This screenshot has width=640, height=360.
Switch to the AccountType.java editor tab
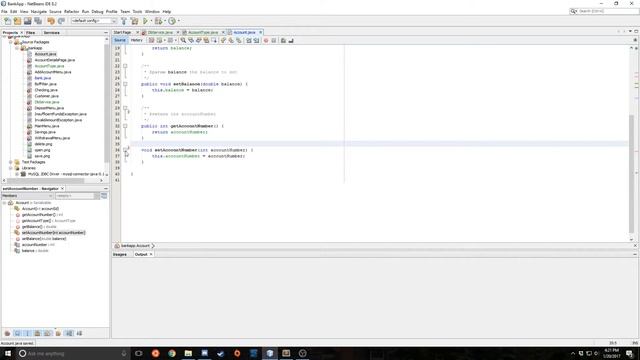click(x=203, y=32)
